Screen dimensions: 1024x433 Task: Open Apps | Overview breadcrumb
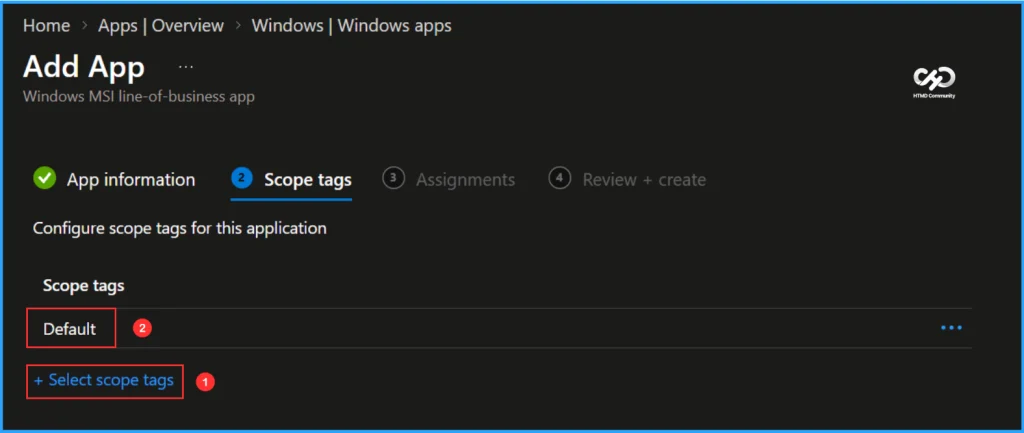point(161,26)
